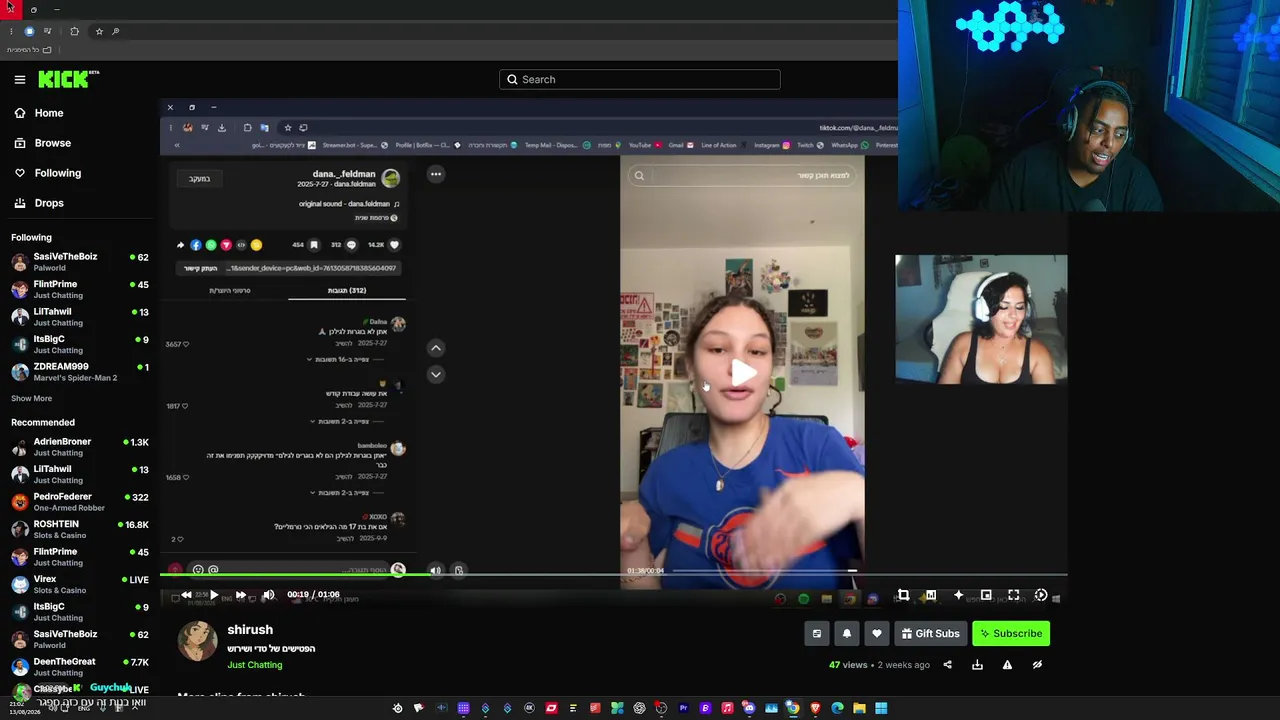This screenshot has height=720, width=1280.
Task: Follow shirush with the heart button
Action: click(877, 634)
